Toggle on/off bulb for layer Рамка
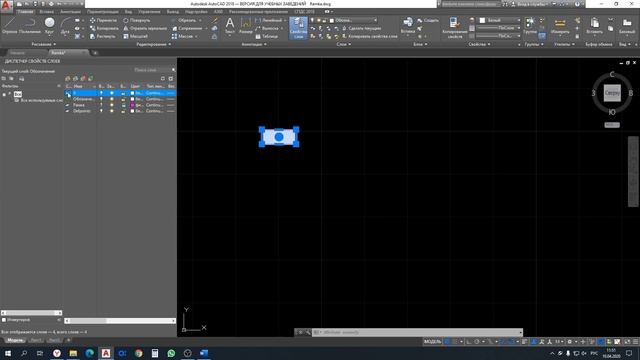This screenshot has height=360, width=640. [x=101, y=105]
